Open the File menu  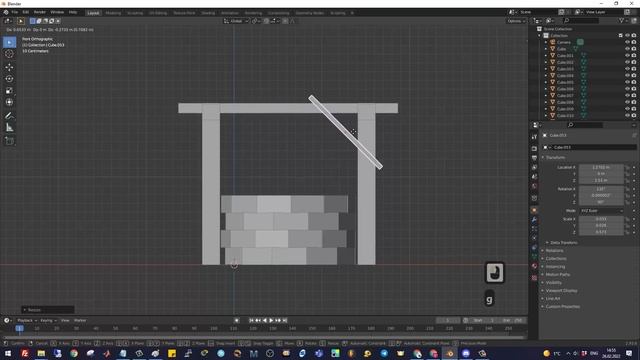click(15, 12)
